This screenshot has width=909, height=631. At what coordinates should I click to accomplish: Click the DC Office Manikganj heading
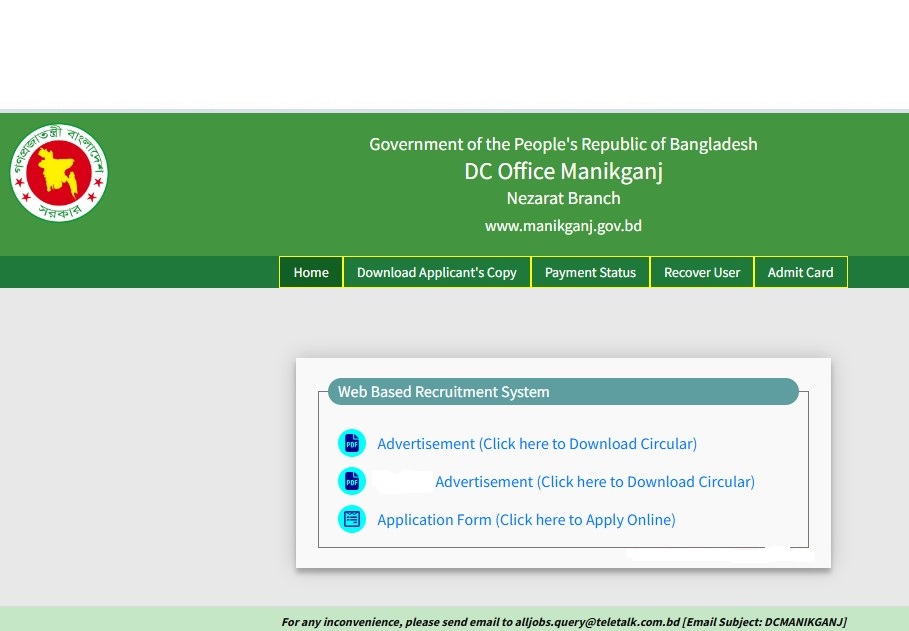pos(563,171)
